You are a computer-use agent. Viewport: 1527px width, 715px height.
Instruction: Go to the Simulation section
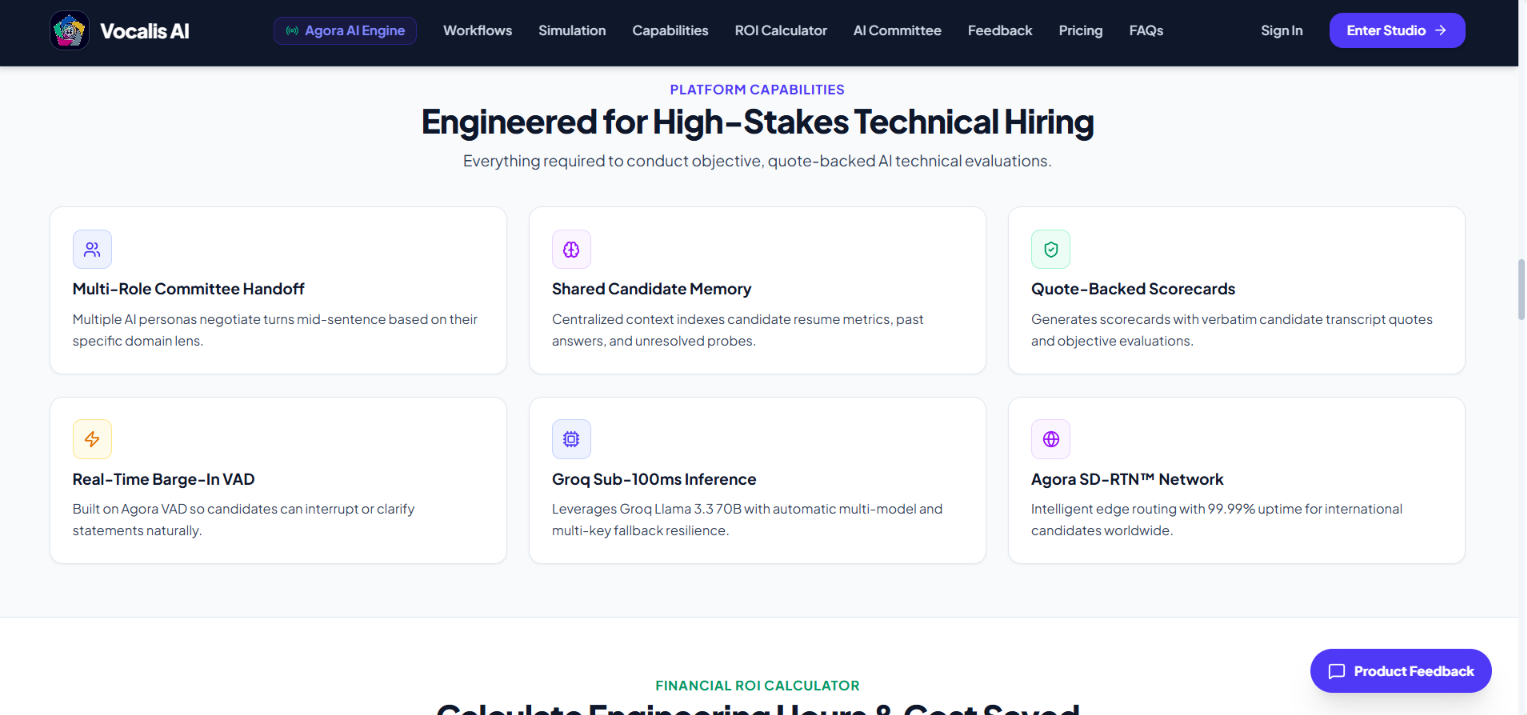[x=572, y=31]
